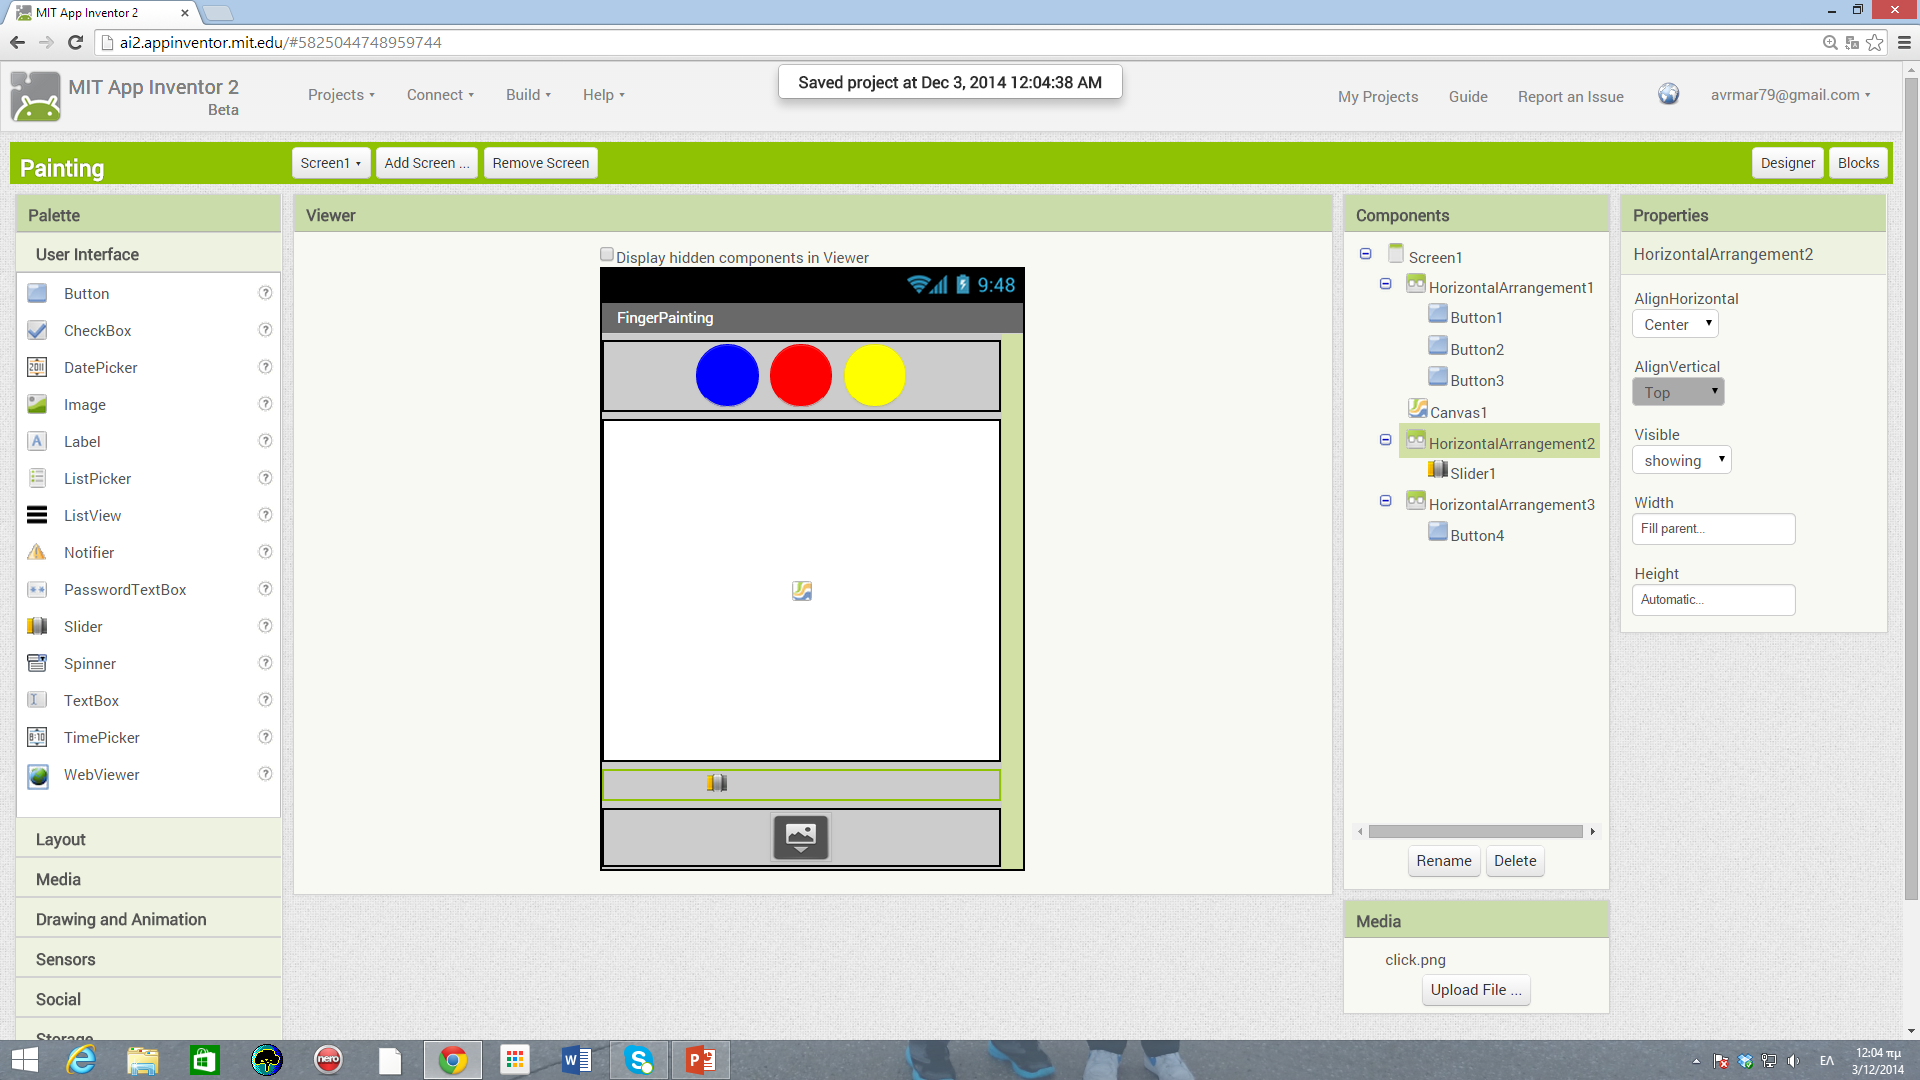Click the Components panel horizontal scrollbar
This screenshot has width=1920, height=1080.
coord(1476,832)
